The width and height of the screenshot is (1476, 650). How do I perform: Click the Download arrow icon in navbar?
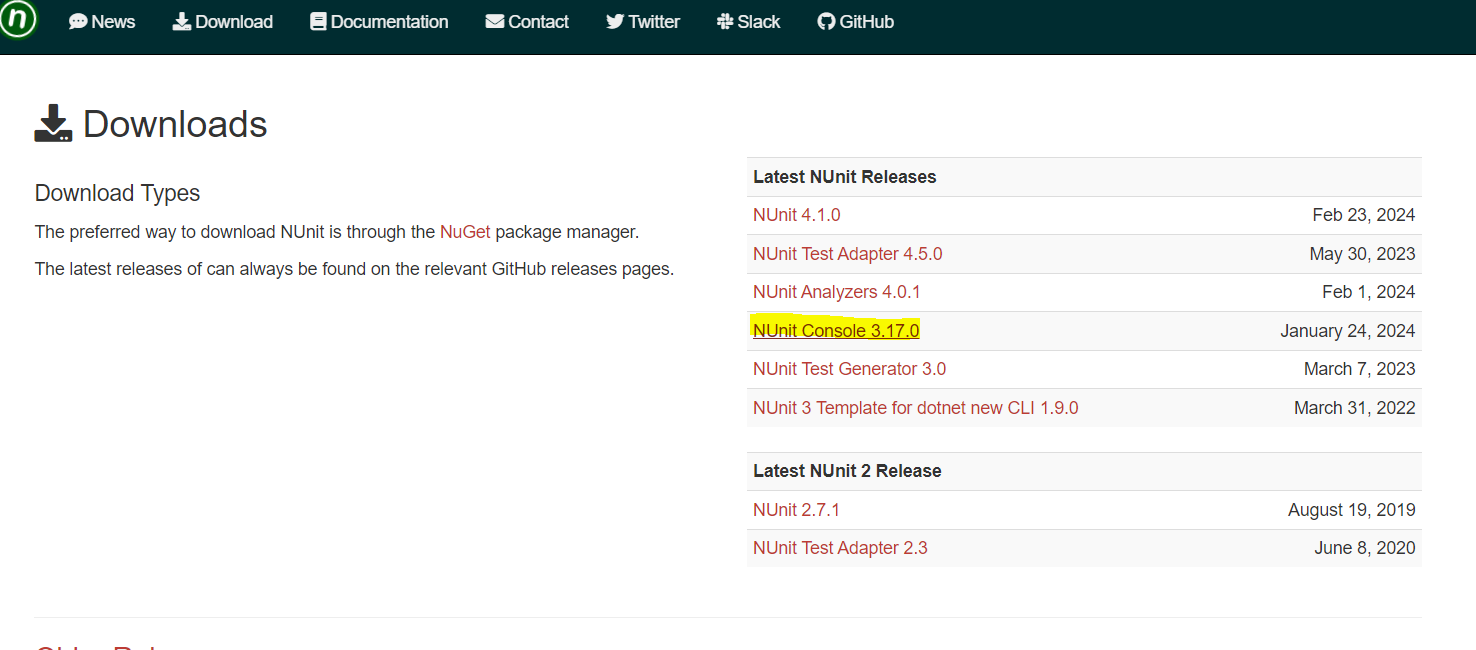[x=182, y=22]
